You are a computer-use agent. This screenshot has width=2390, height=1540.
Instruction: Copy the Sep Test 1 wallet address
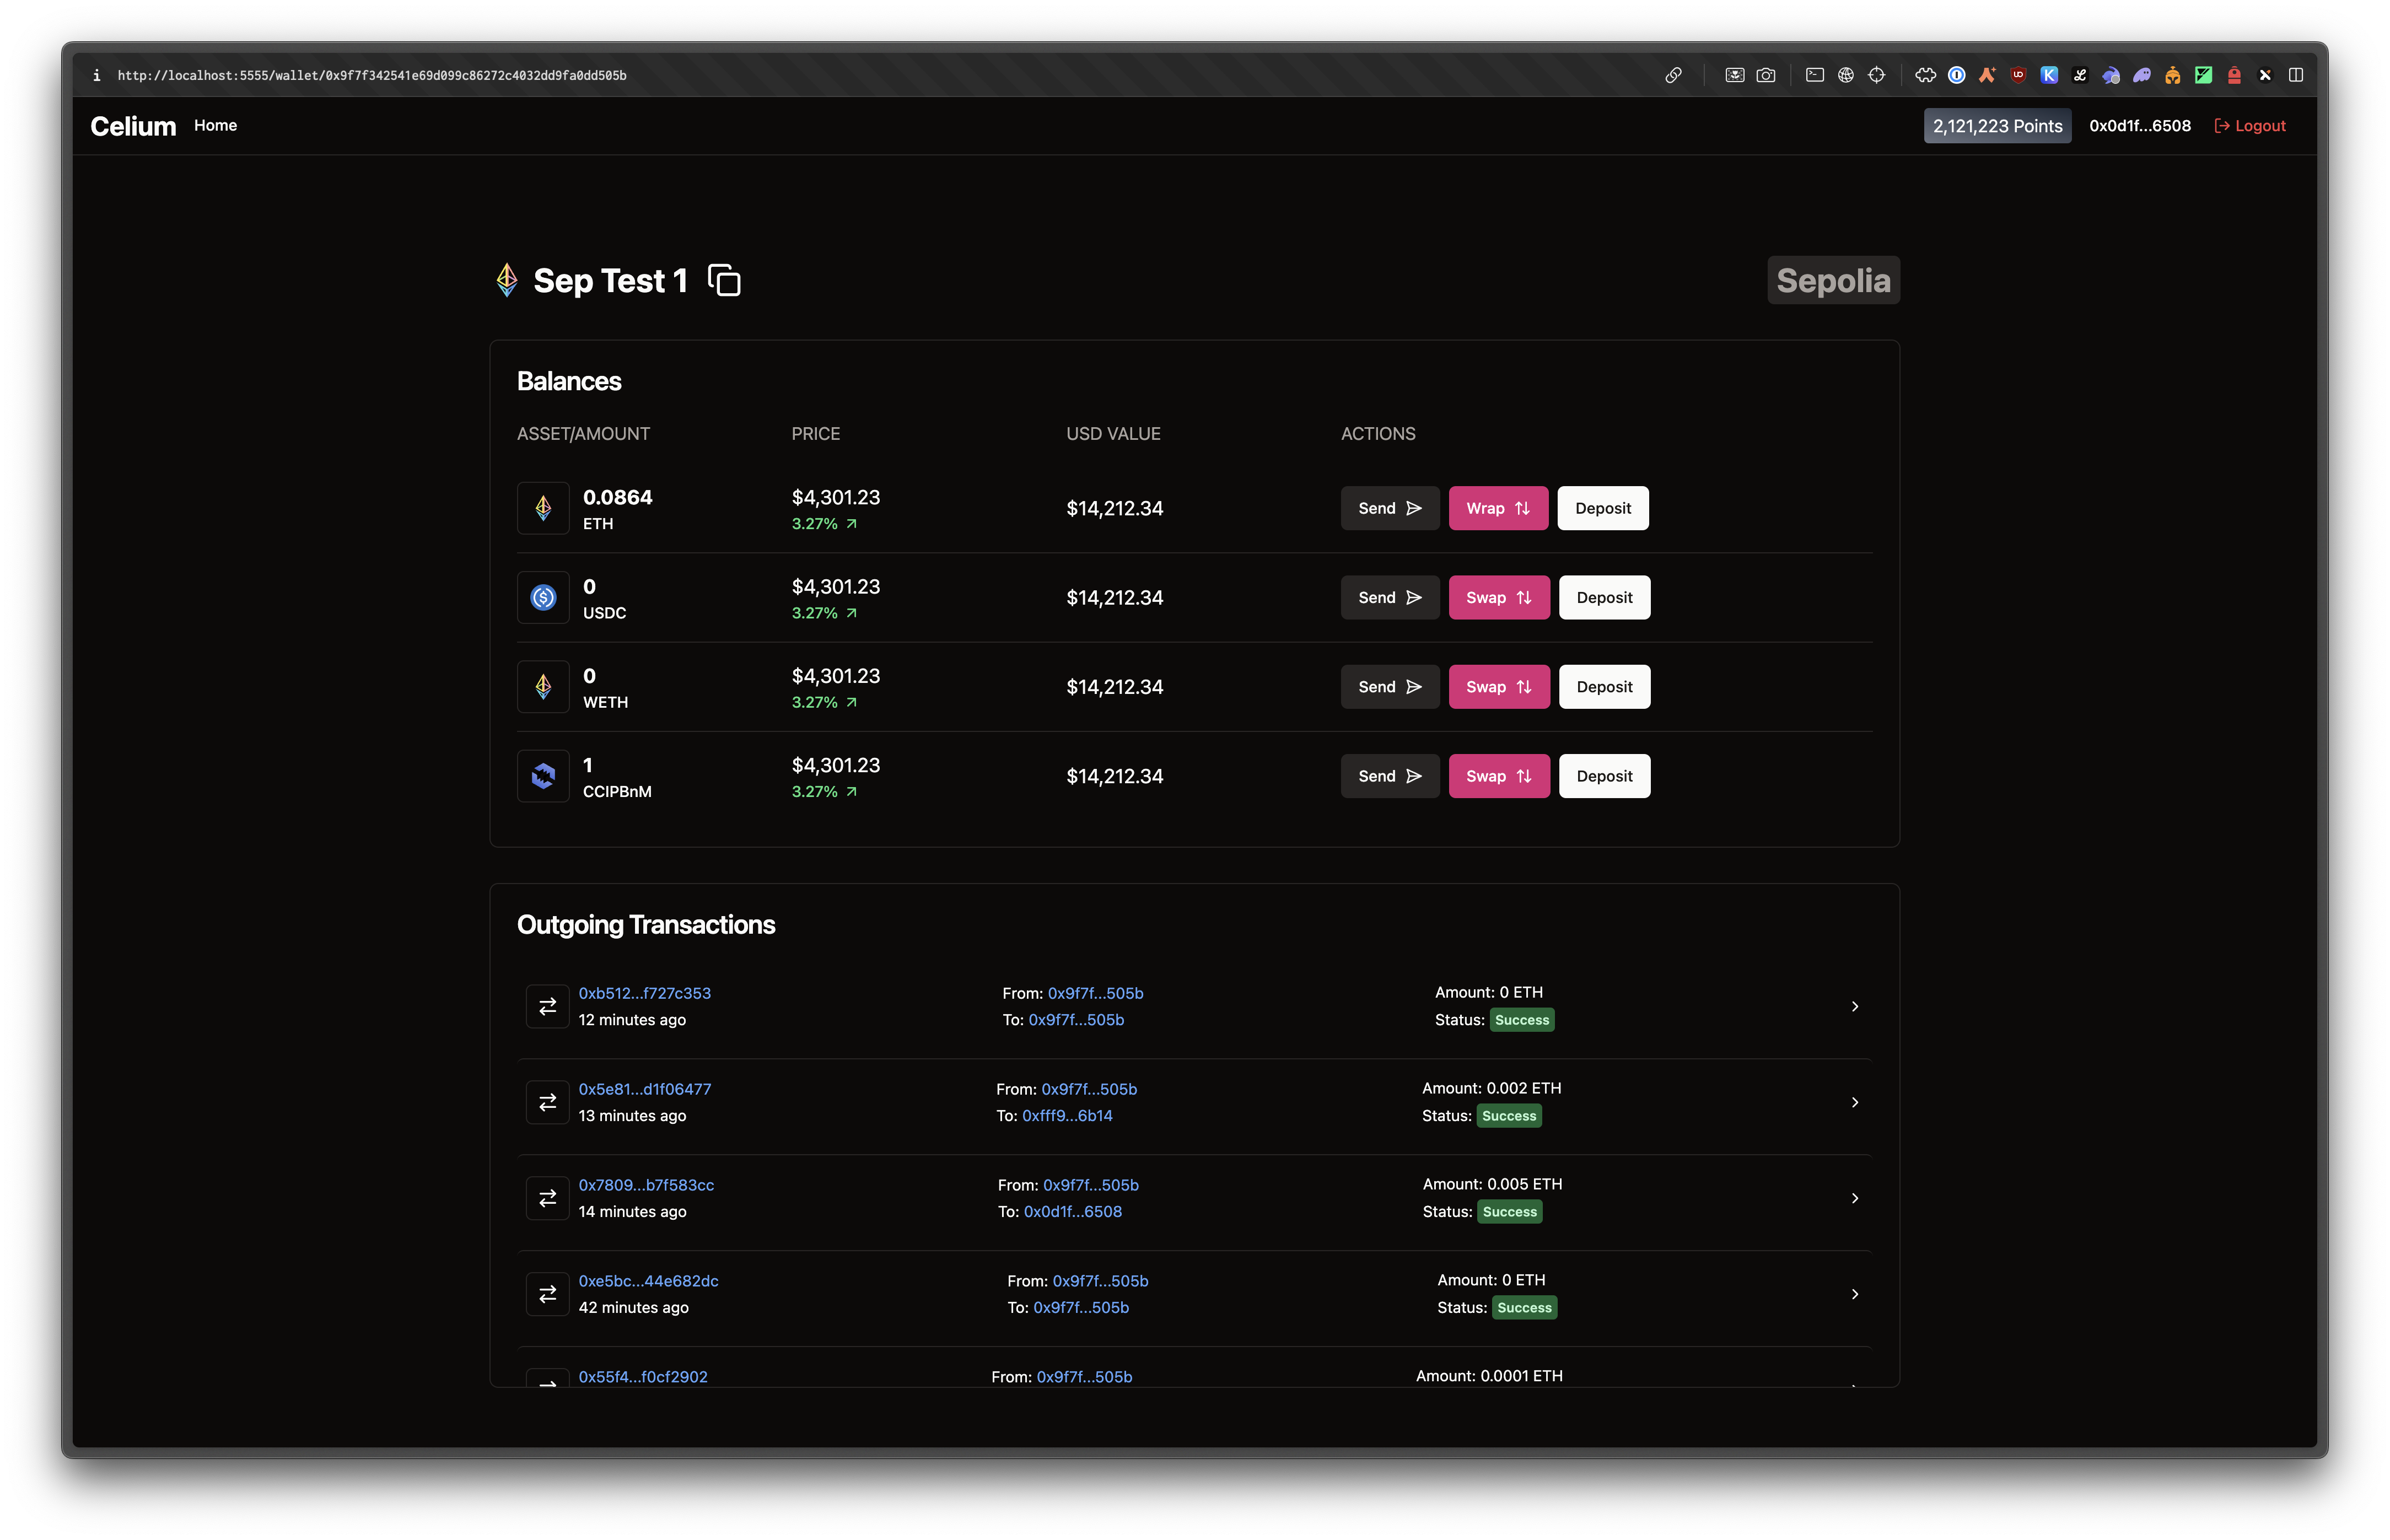point(724,280)
